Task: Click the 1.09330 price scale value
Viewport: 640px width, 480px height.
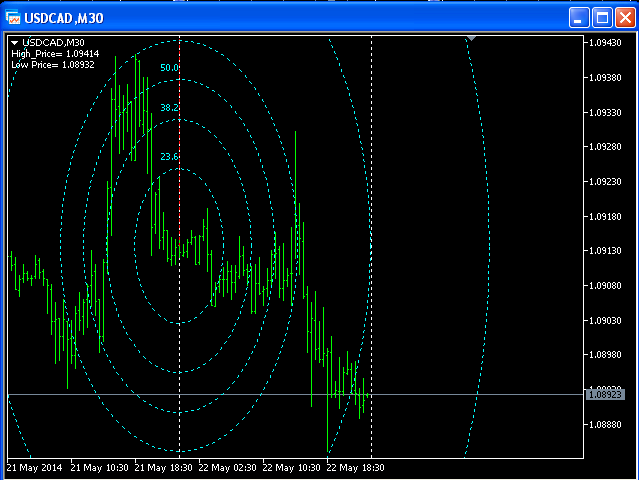Action: 605,112
